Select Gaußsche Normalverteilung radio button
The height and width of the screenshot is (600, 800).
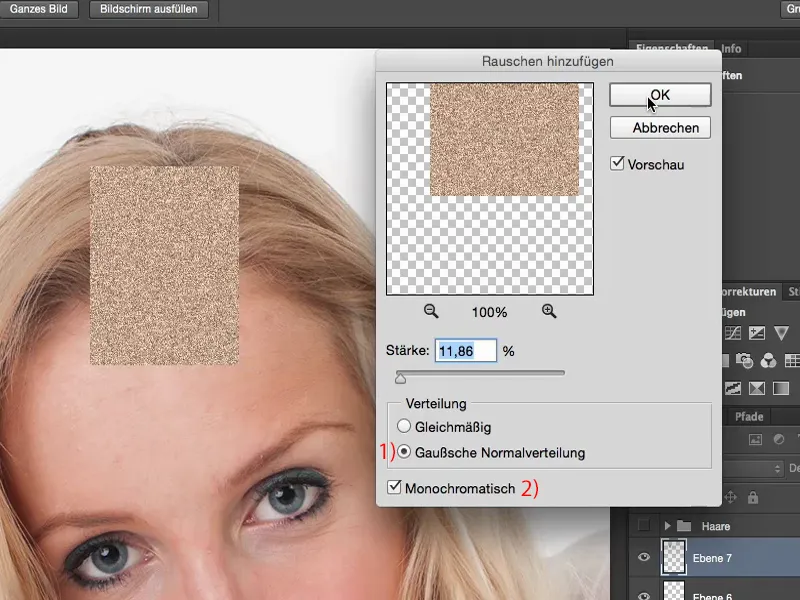tap(404, 452)
